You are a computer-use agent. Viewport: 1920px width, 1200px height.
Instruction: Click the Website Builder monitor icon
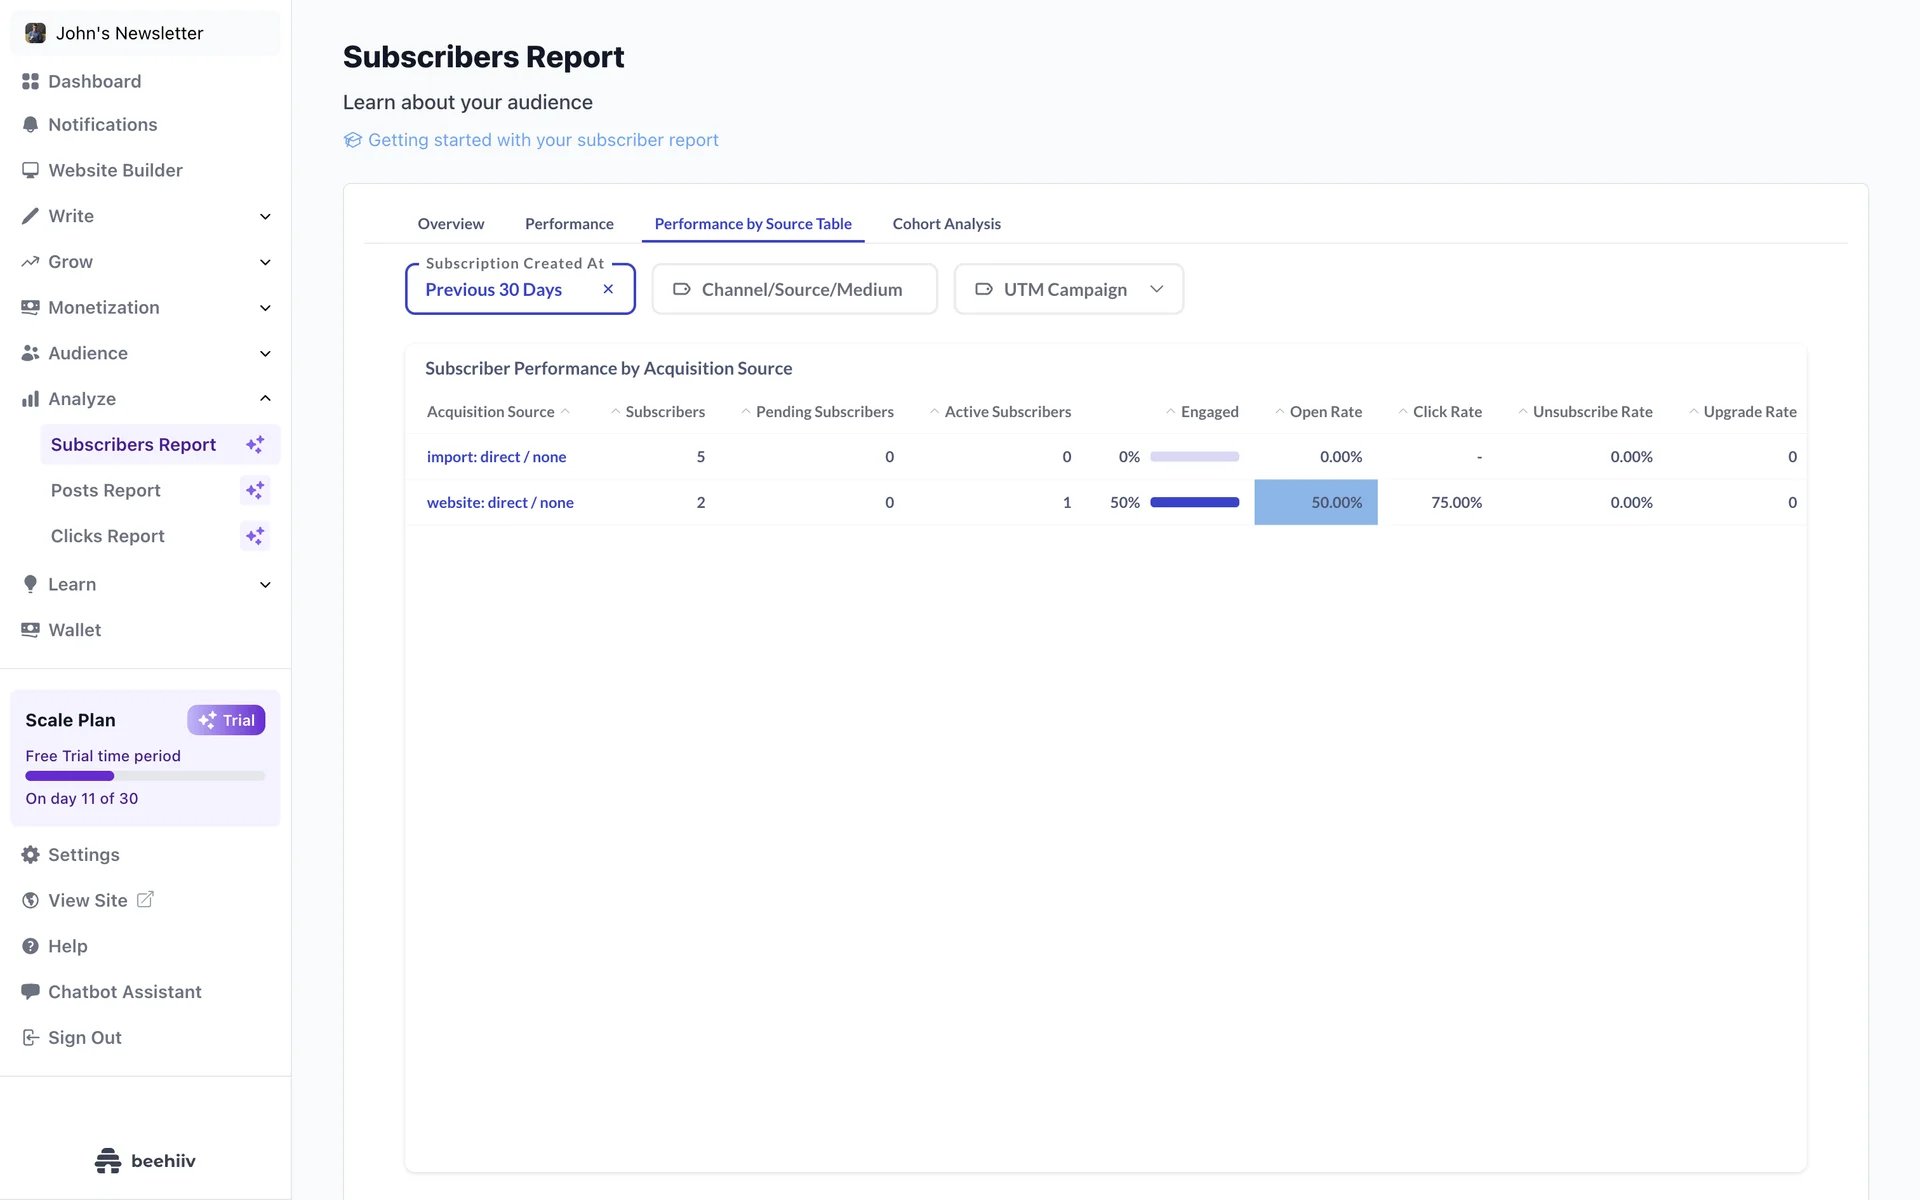(x=30, y=170)
